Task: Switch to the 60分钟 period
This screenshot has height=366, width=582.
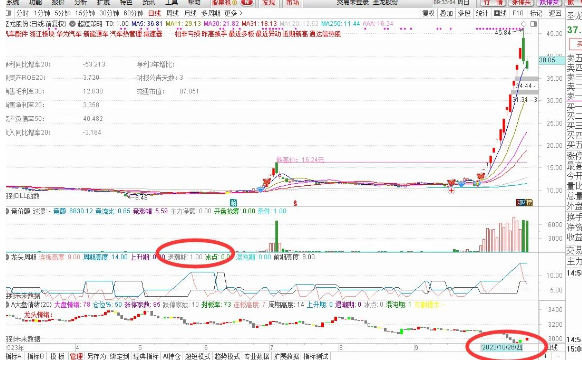Action: (x=133, y=13)
